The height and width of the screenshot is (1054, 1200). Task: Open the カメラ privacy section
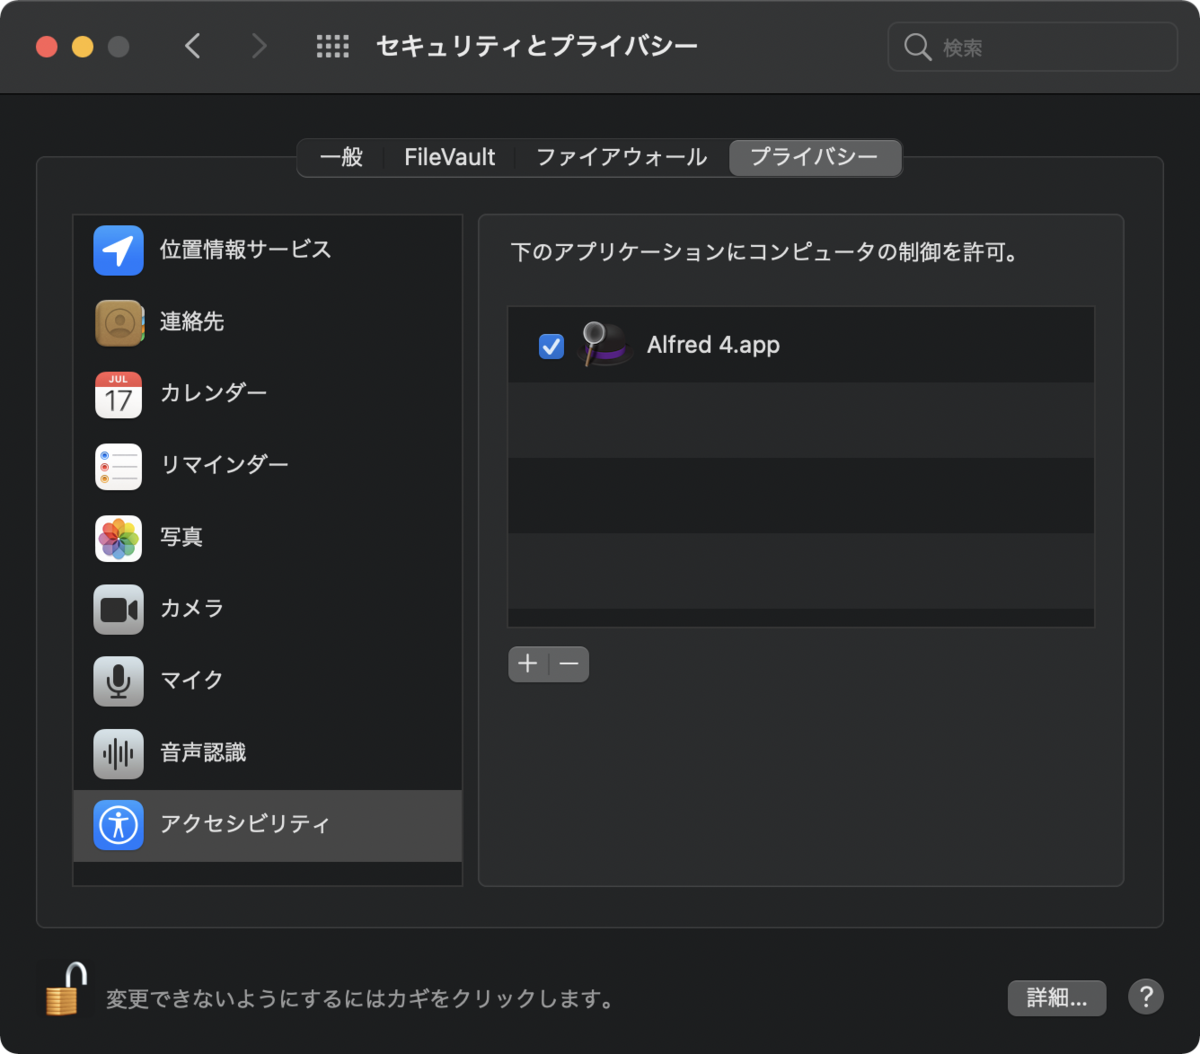point(118,609)
